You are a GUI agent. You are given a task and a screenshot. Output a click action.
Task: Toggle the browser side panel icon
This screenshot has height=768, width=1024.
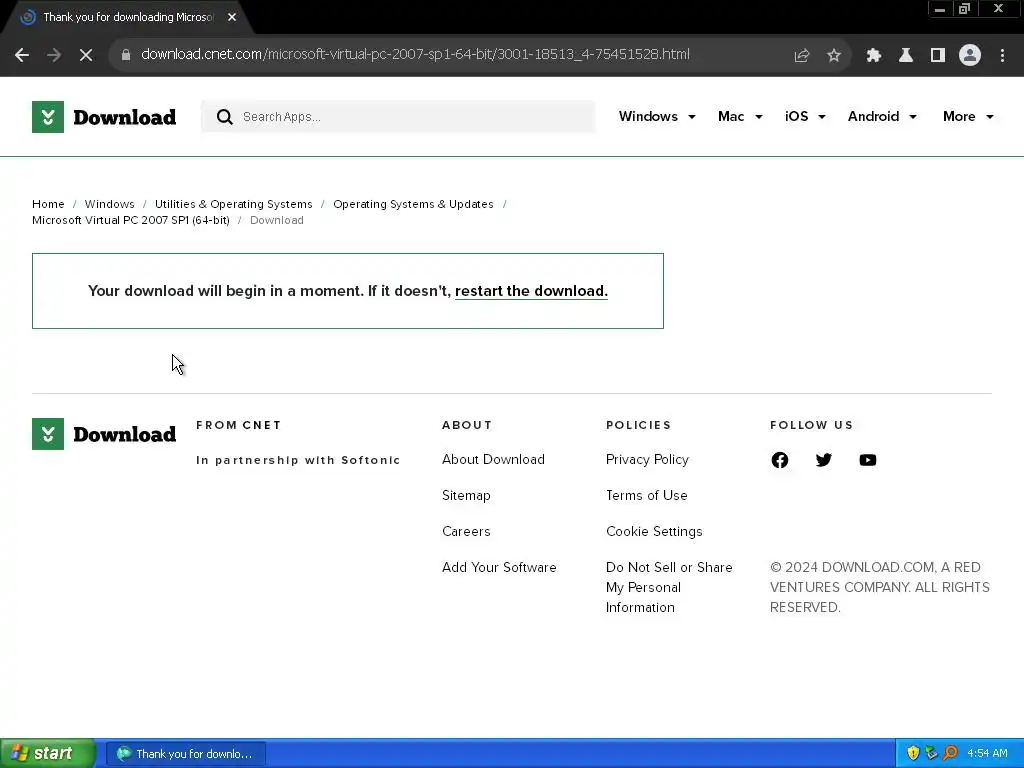coord(938,56)
